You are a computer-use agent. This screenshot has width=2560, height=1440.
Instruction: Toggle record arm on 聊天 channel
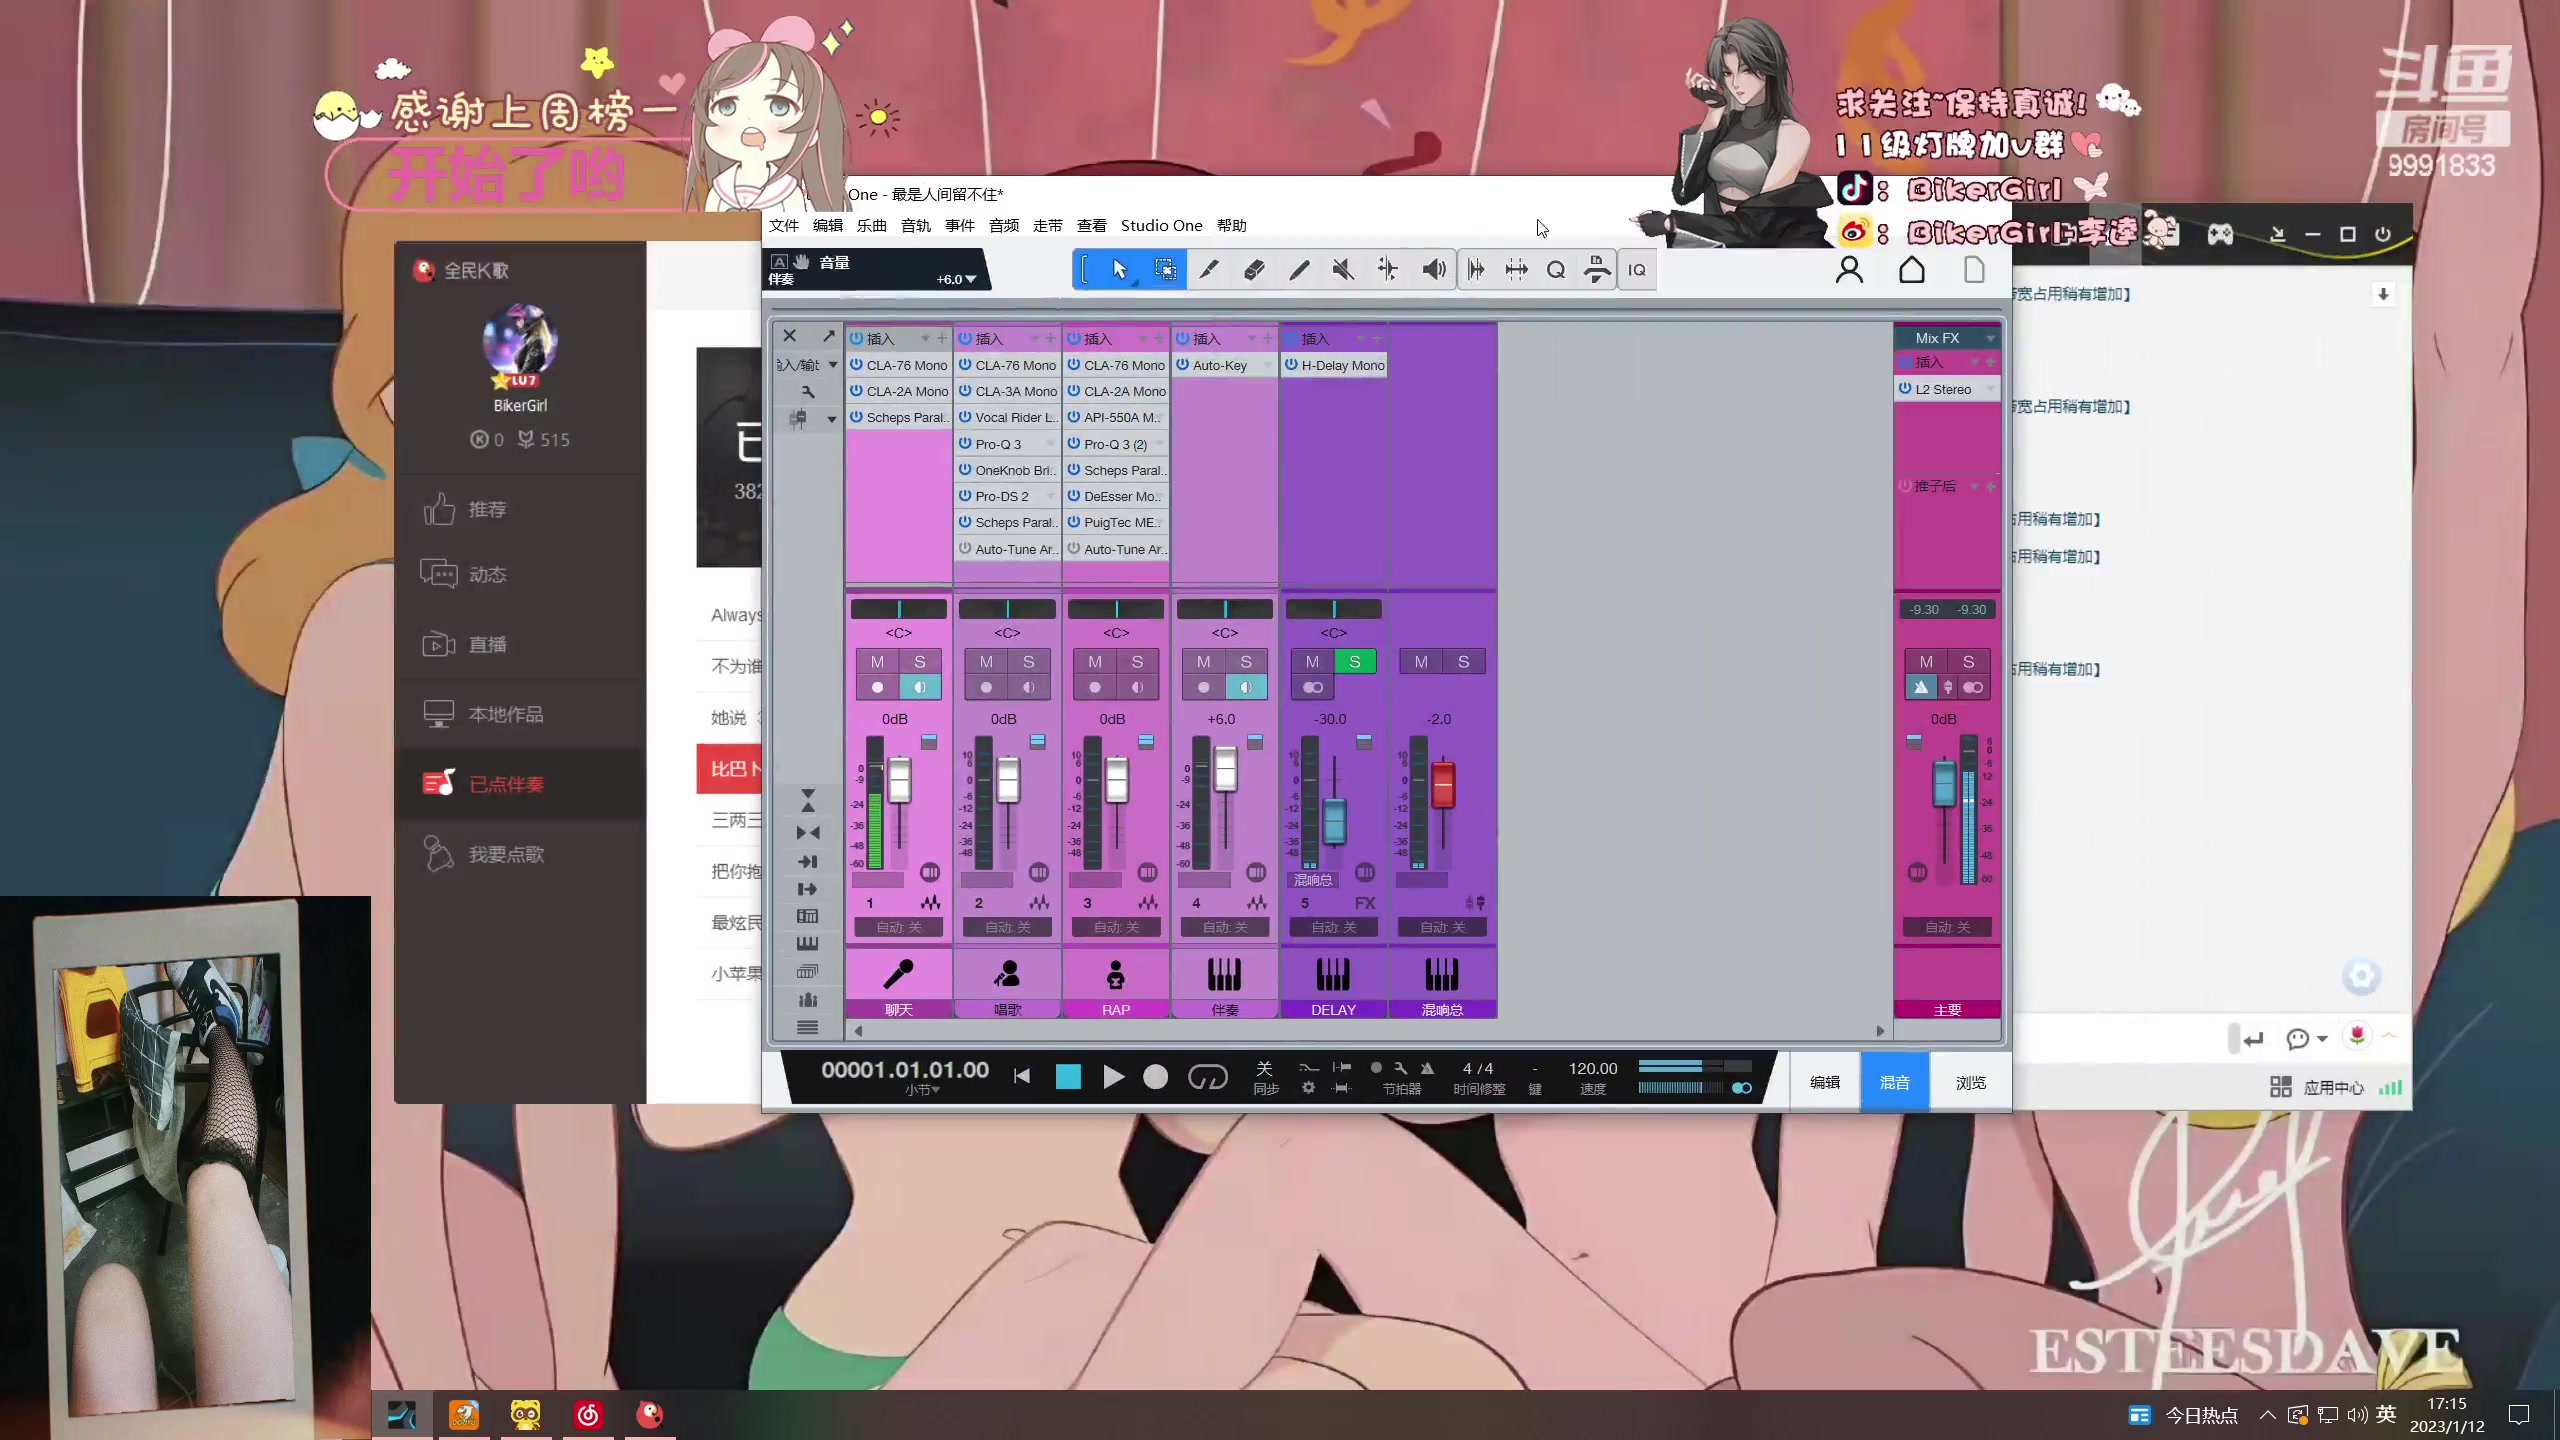(x=877, y=687)
